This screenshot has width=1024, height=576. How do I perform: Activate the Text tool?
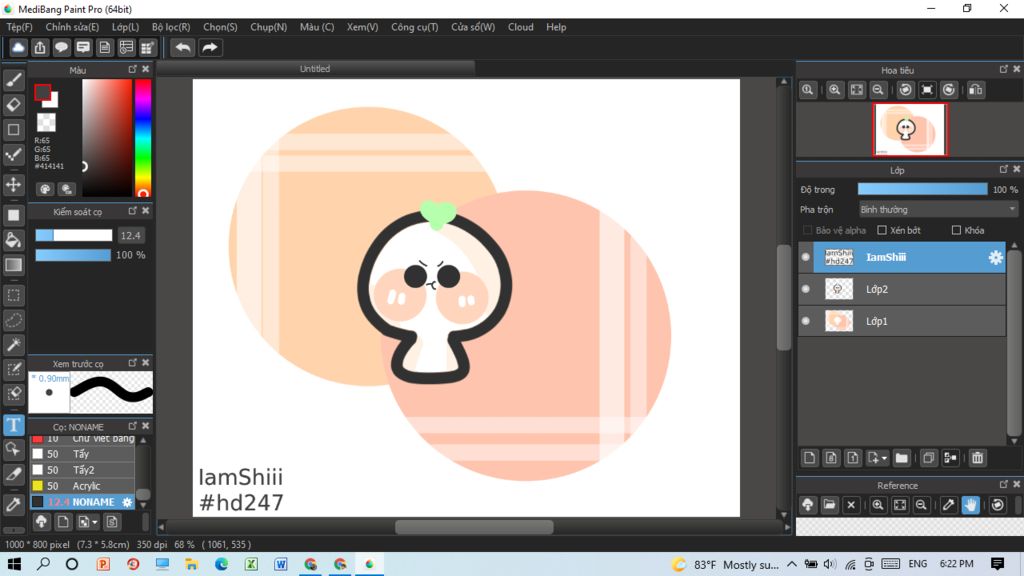tap(14, 425)
